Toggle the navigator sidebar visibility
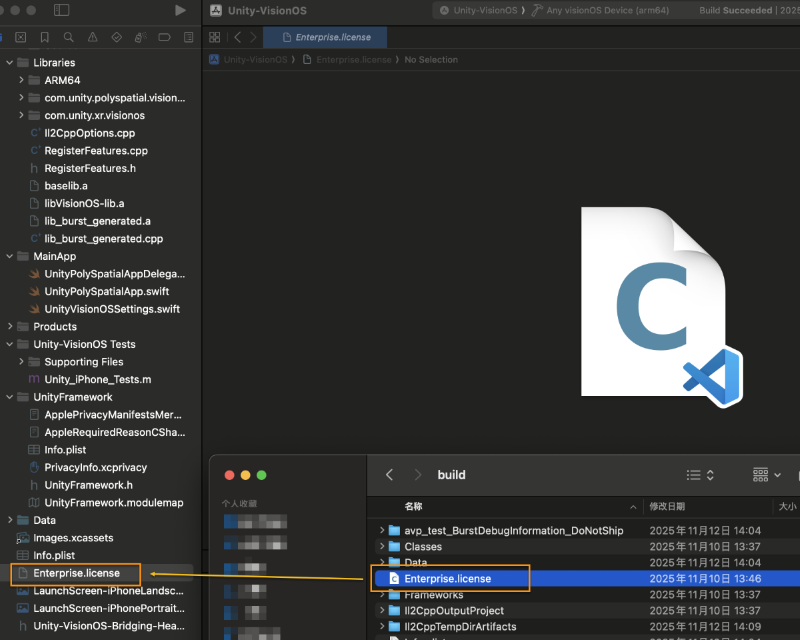 pyautogui.click(x=62, y=9)
